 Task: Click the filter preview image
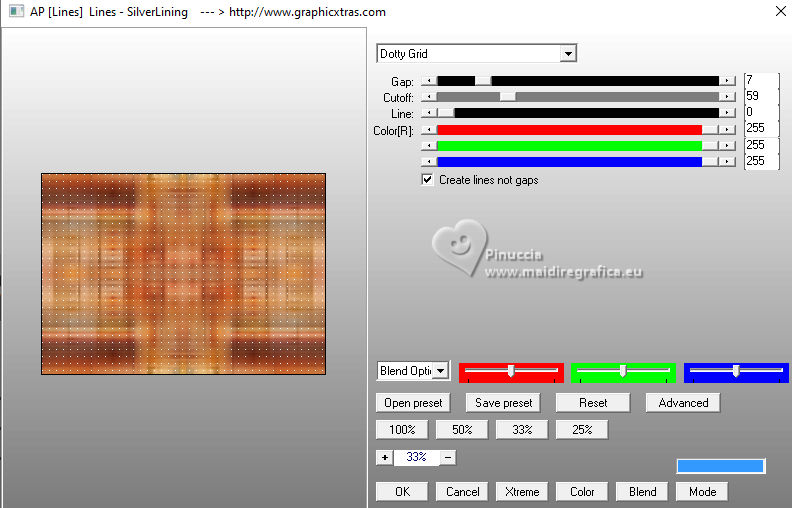tap(183, 274)
